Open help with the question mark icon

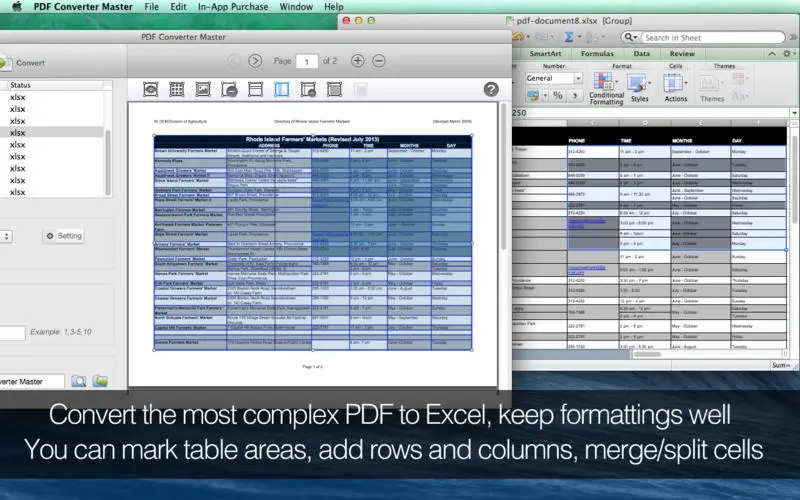pyautogui.click(x=491, y=89)
